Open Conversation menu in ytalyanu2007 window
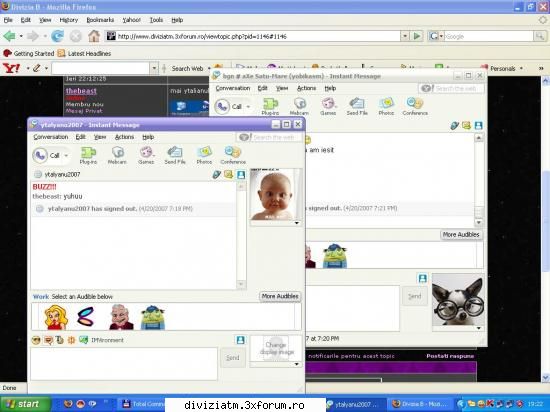Image resolution: width=550 pixels, height=412 pixels. 51,137
